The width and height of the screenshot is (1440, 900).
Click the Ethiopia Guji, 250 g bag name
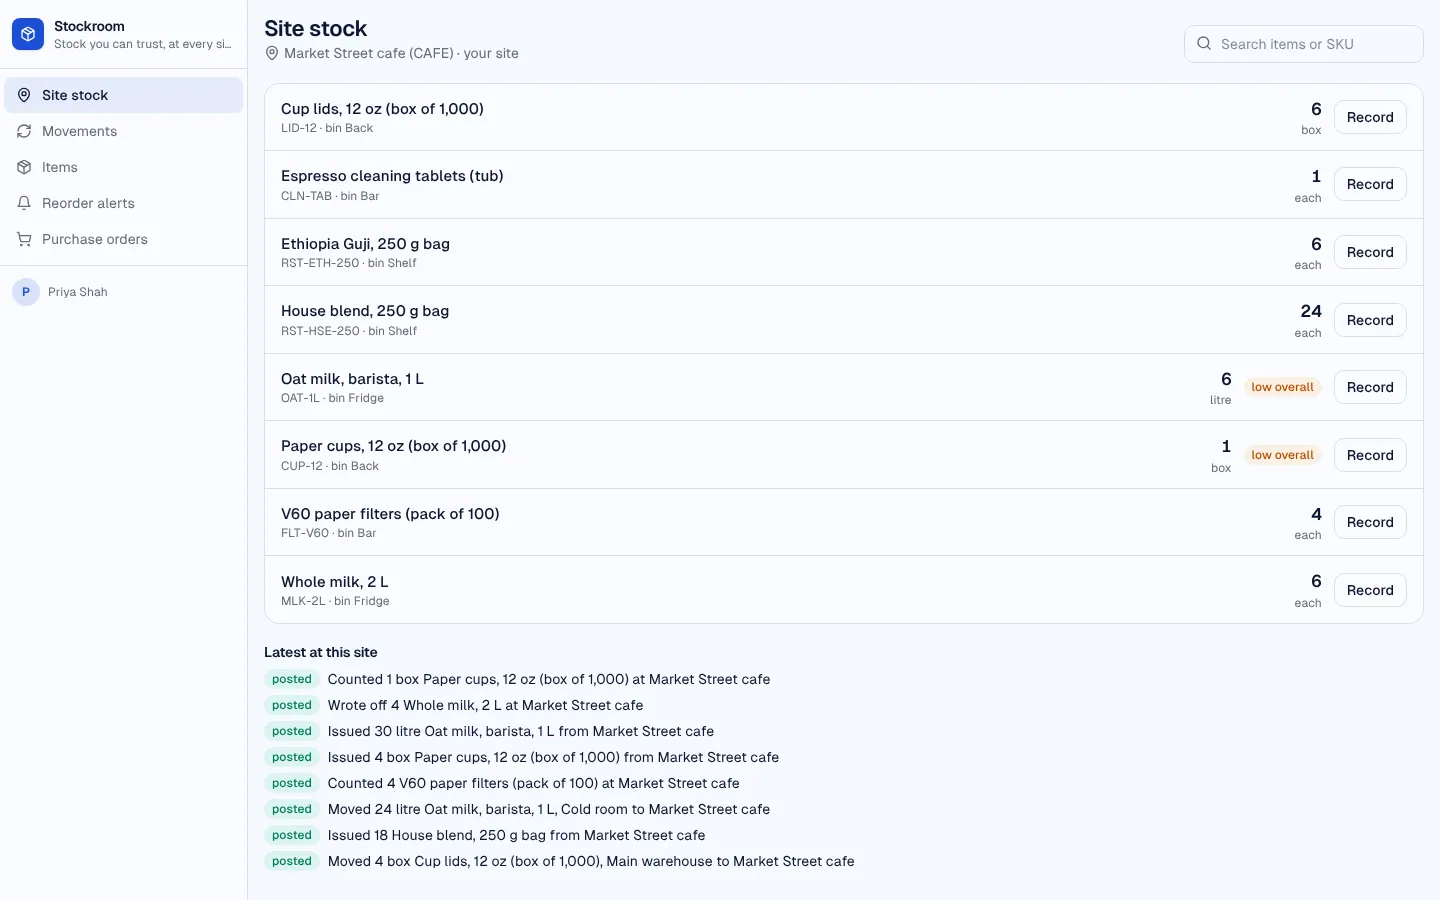point(365,244)
